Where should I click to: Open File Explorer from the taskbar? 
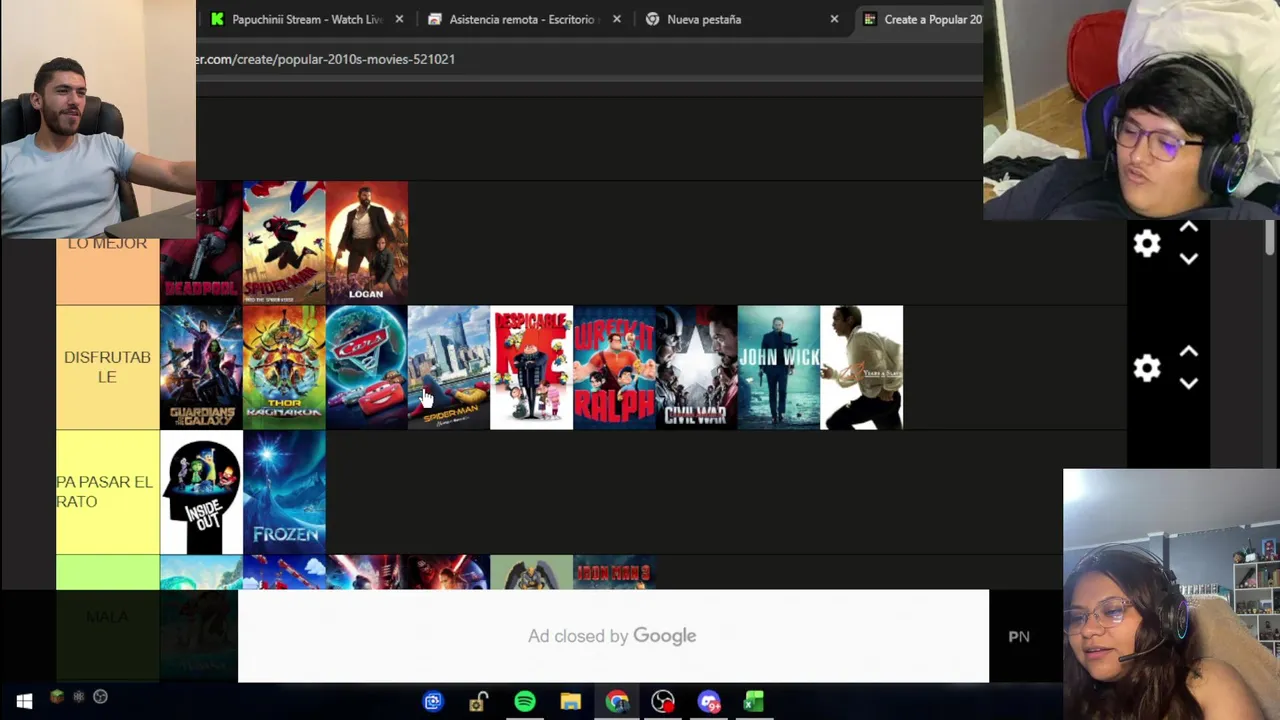pyautogui.click(x=571, y=702)
